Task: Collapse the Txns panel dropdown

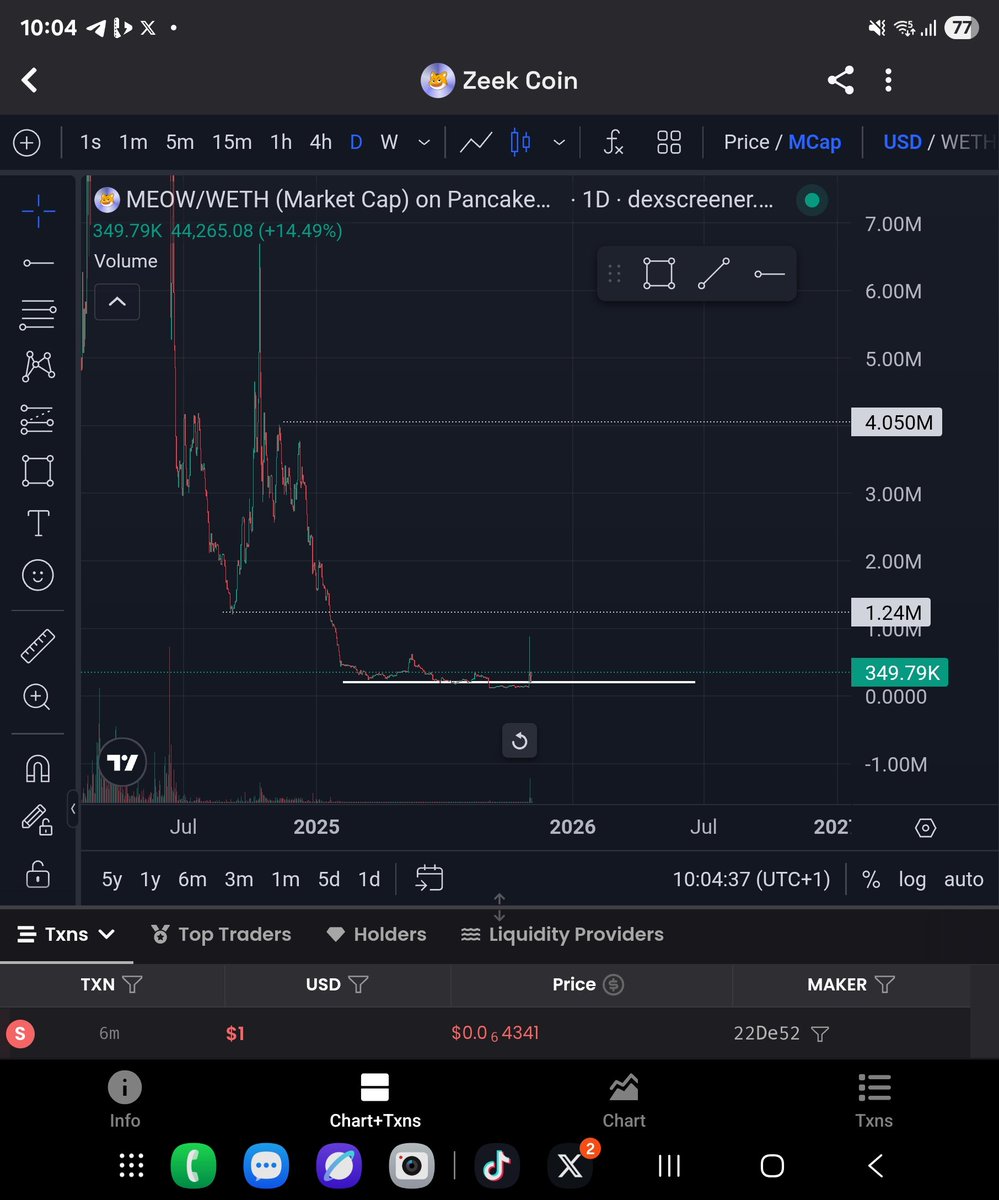Action: click(x=108, y=934)
